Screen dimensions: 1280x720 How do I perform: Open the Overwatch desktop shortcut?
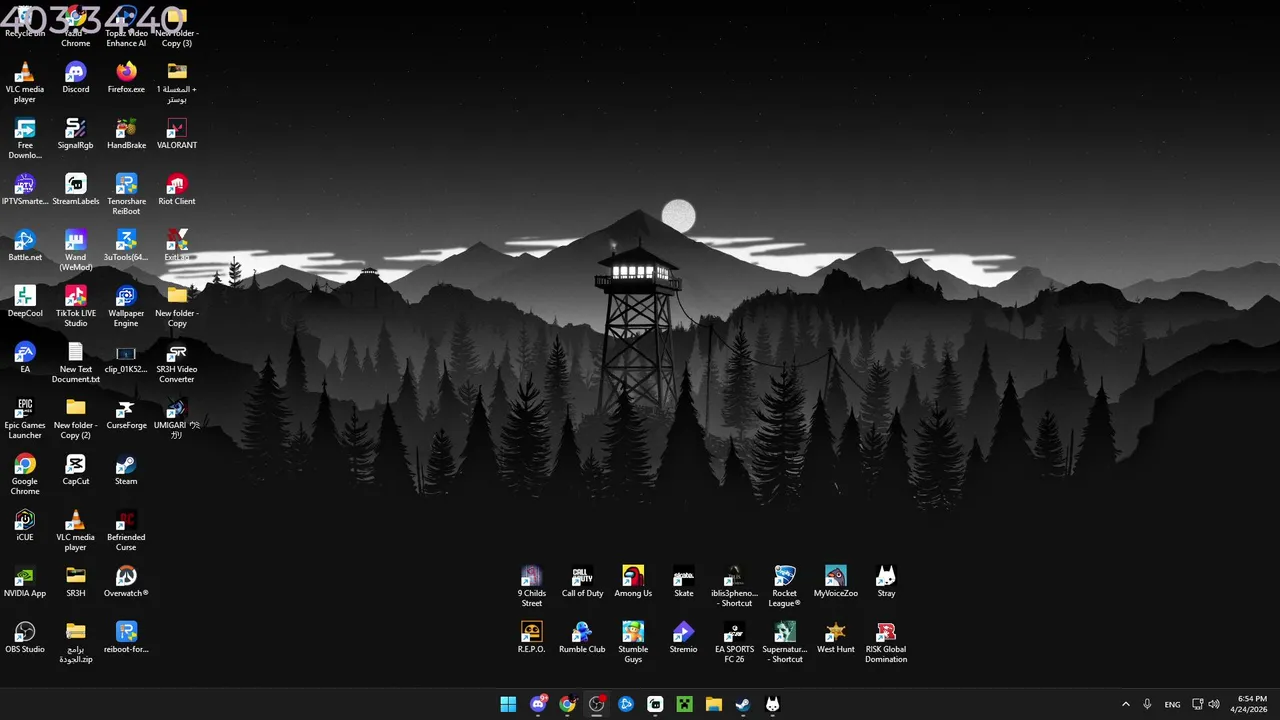point(126,582)
